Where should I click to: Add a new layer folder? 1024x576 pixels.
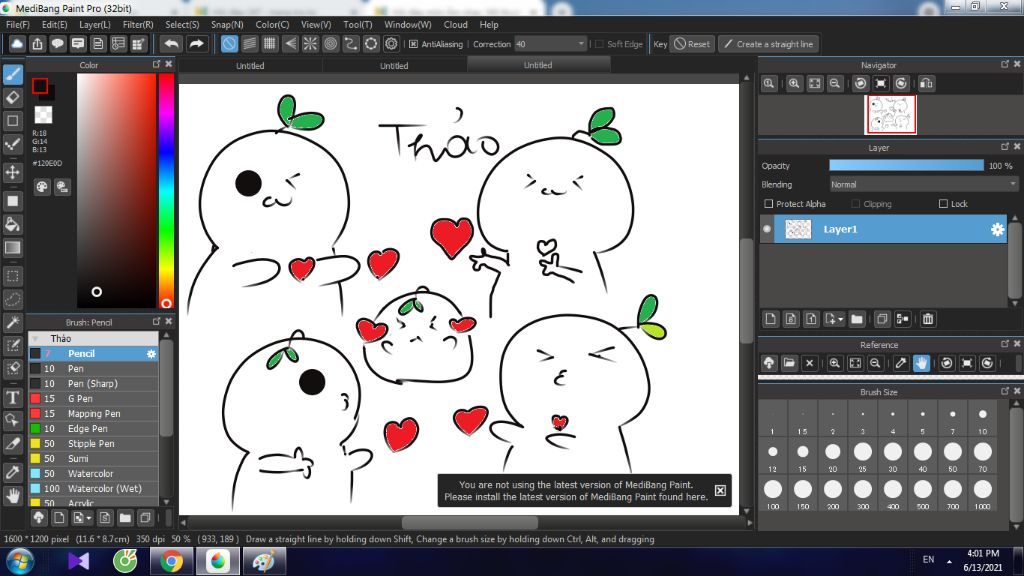857,319
